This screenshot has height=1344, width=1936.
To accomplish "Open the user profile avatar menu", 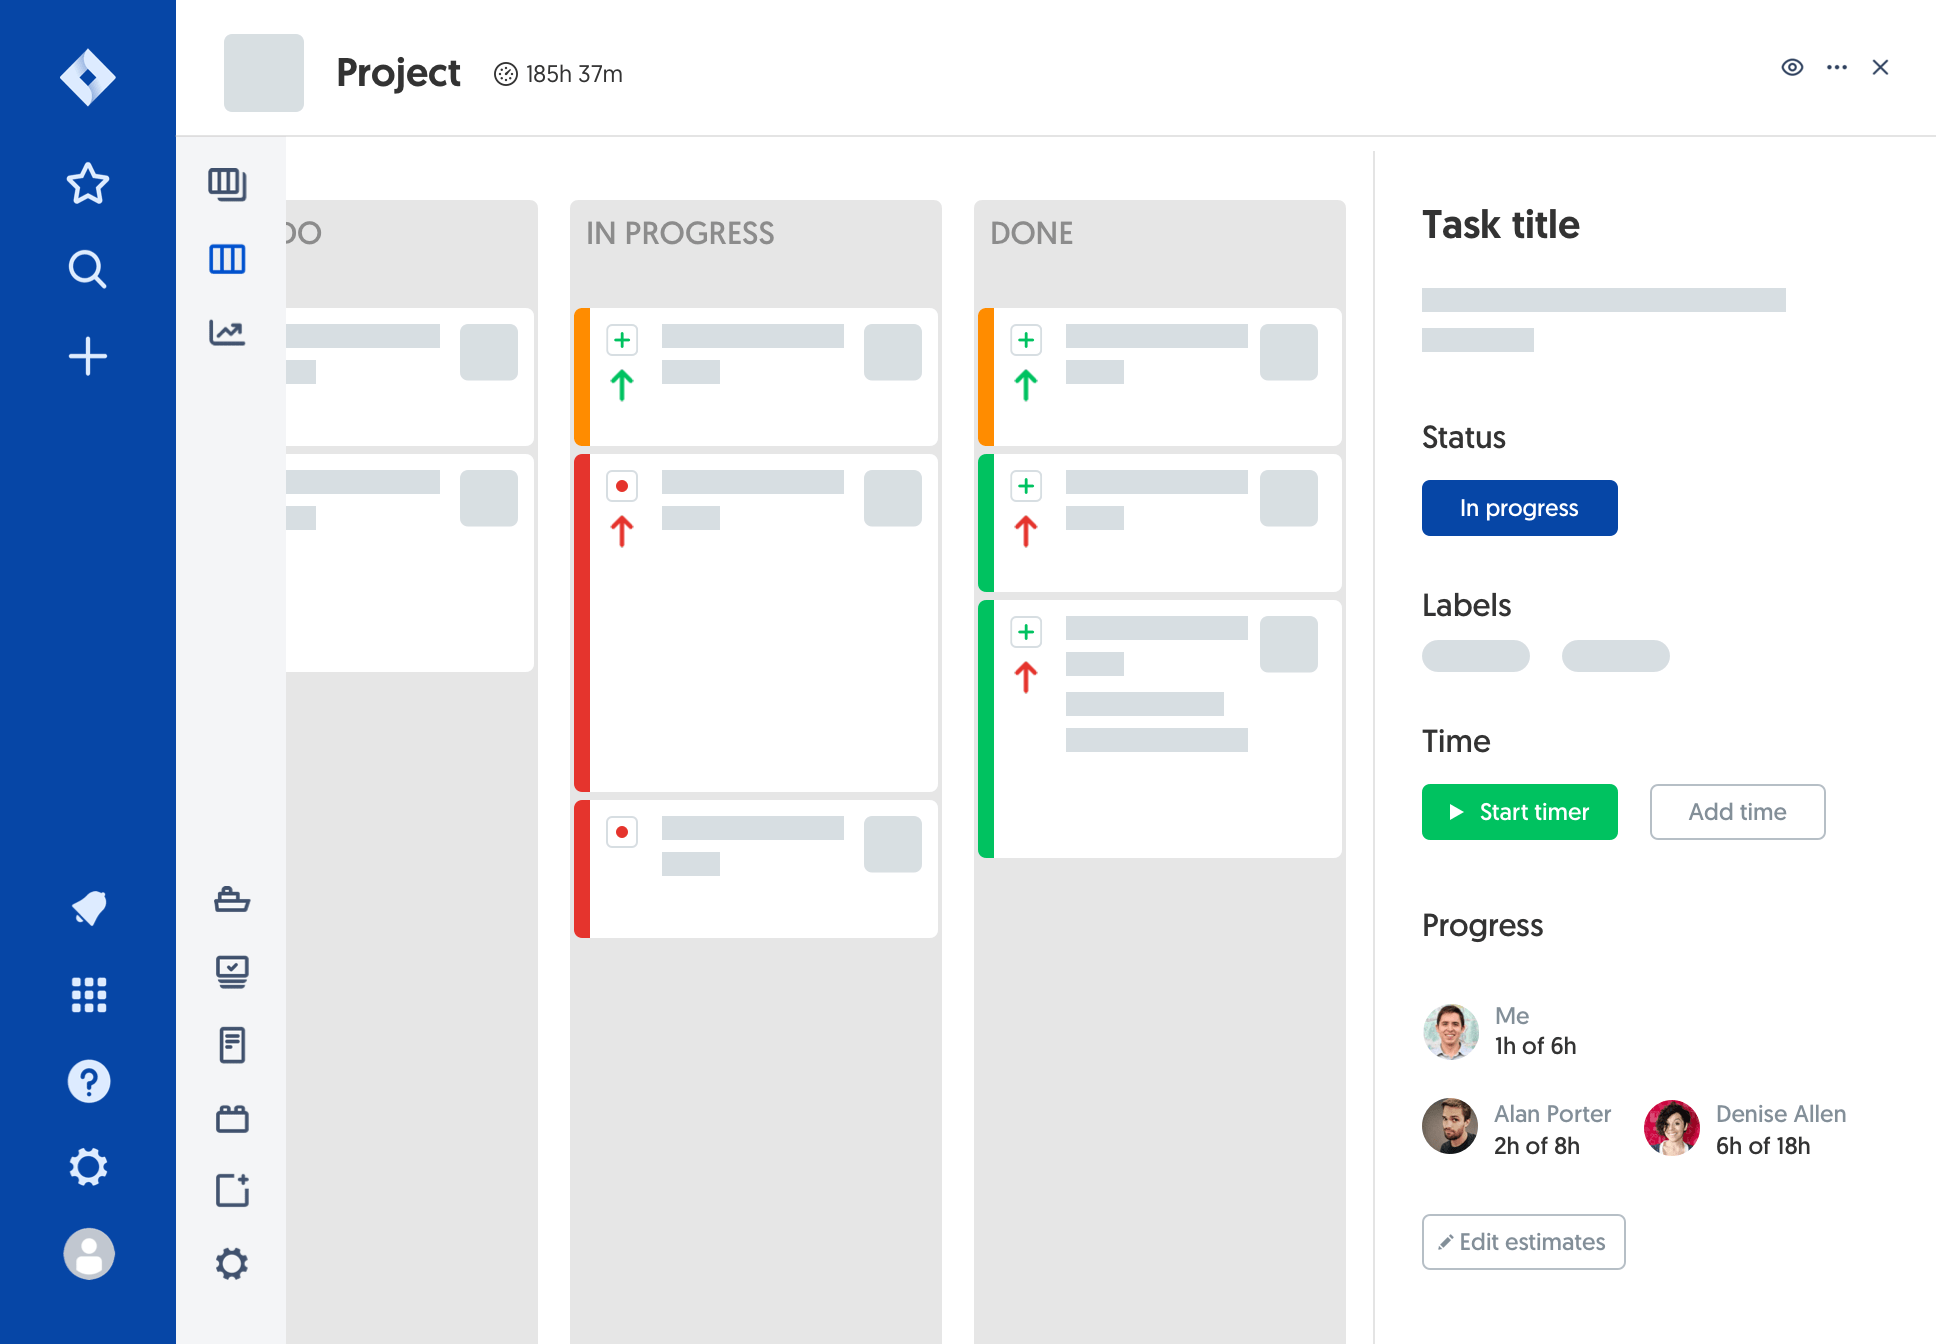I will click(x=89, y=1253).
